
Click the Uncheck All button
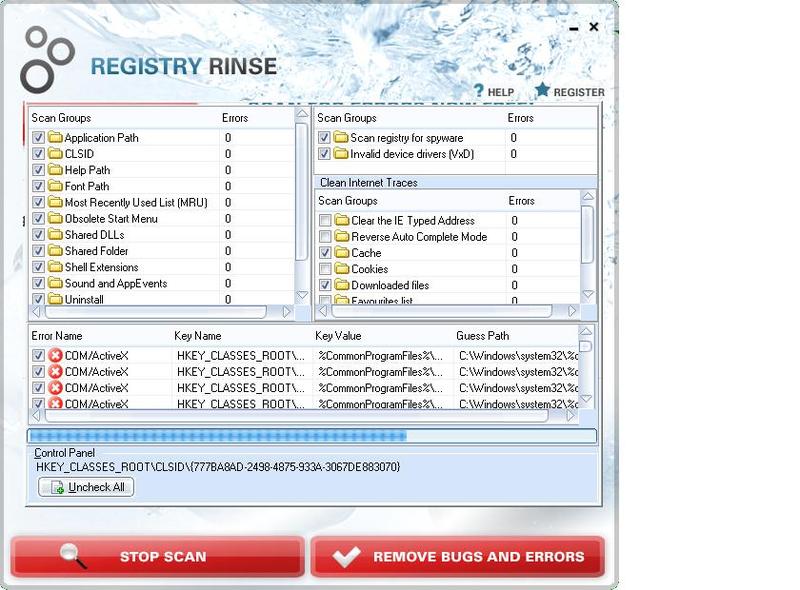click(86, 487)
